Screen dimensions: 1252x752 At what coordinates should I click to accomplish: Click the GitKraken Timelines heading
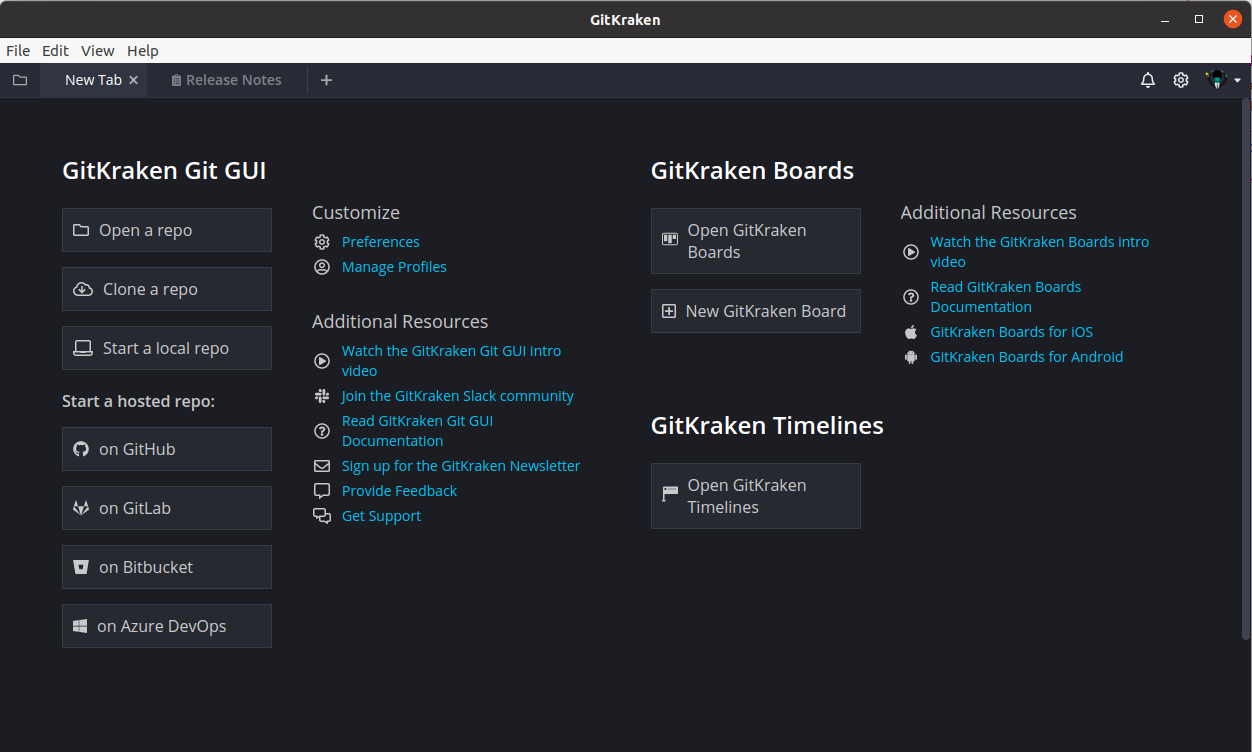tap(767, 426)
